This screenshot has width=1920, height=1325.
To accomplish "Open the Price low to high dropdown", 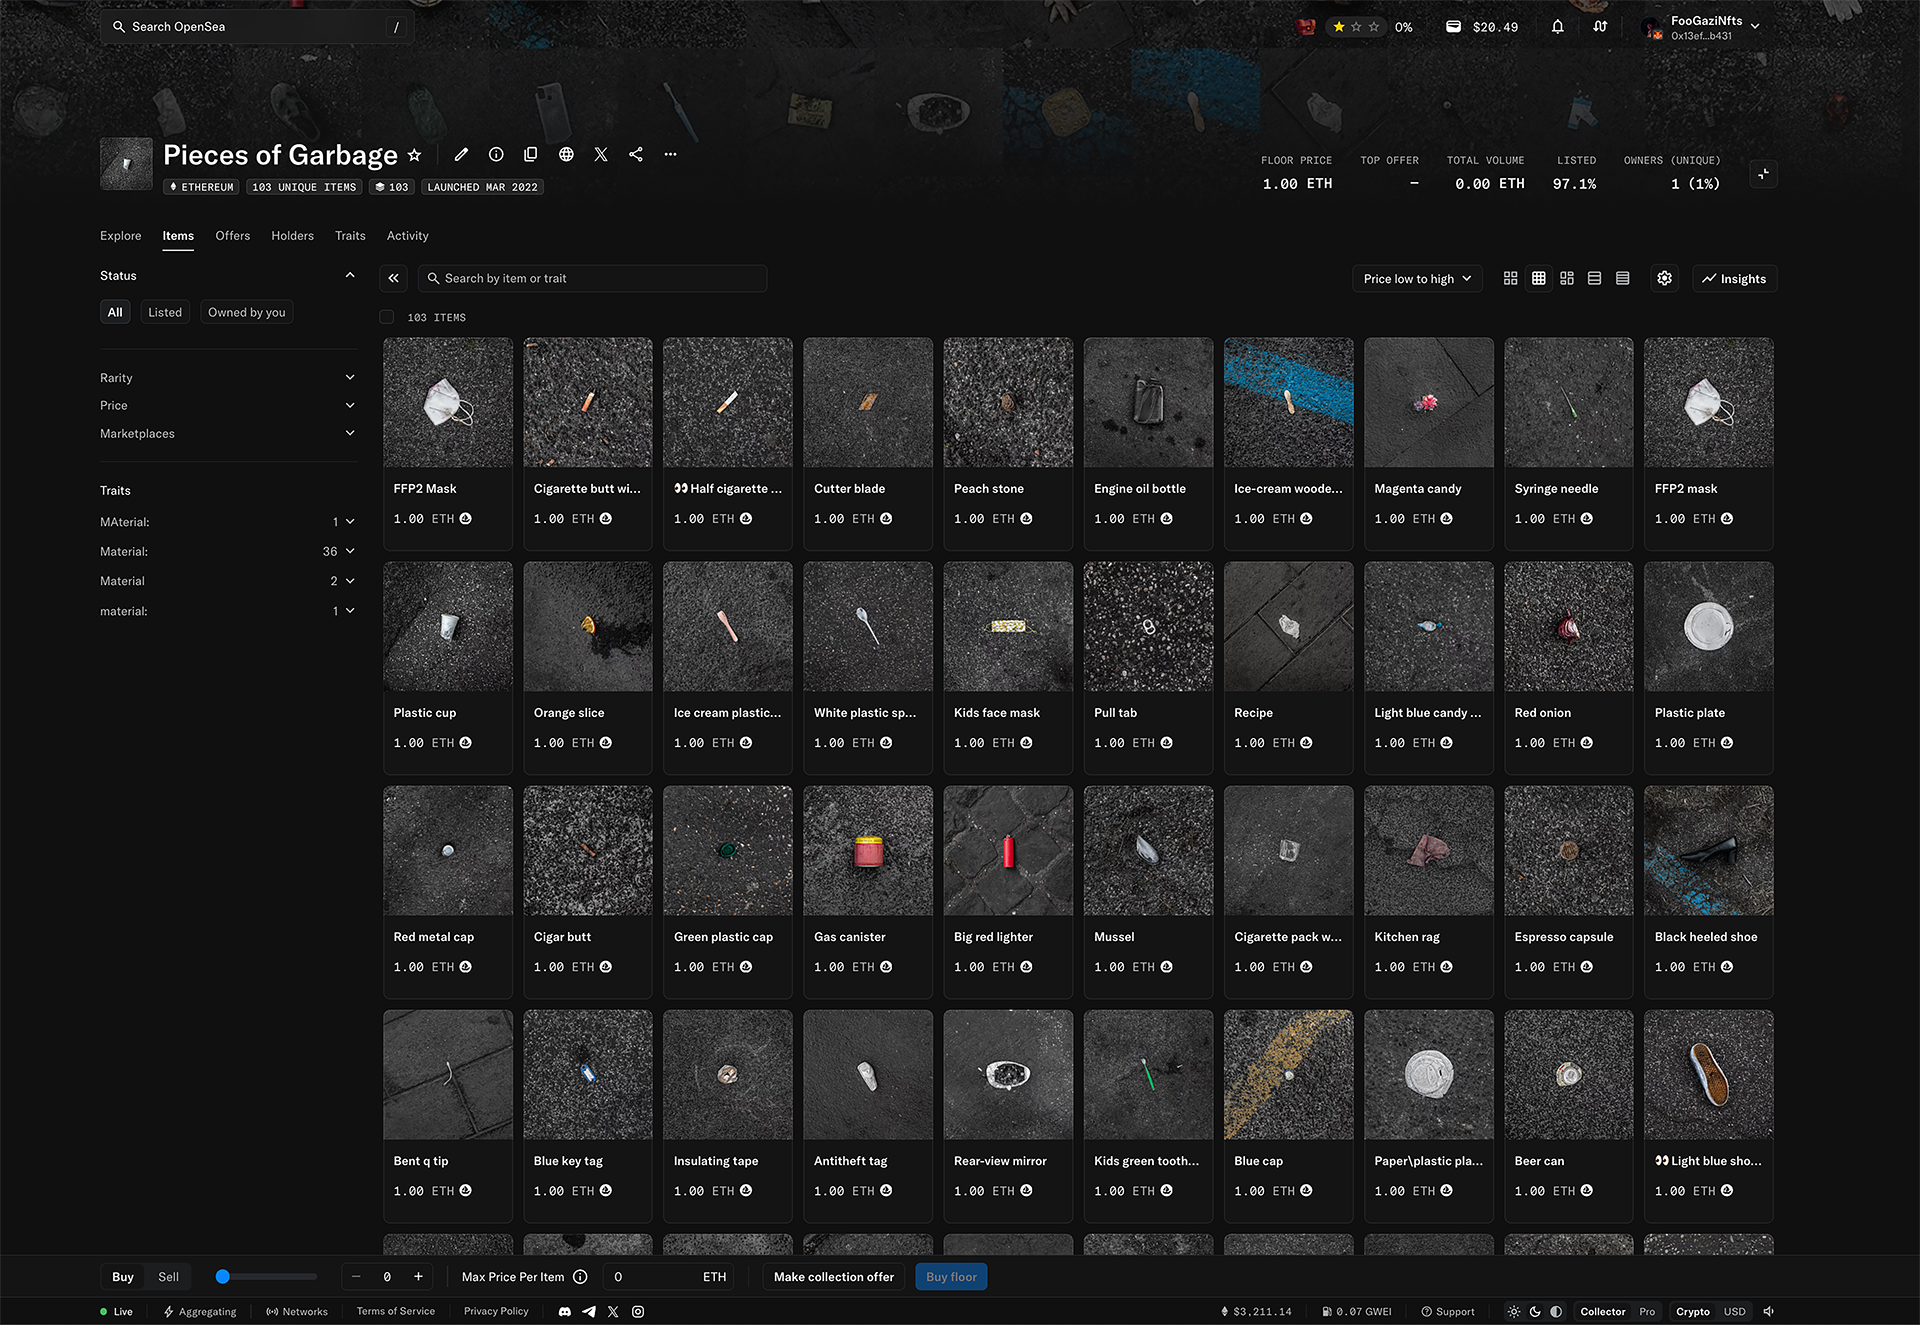I will pyautogui.click(x=1416, y=278).
